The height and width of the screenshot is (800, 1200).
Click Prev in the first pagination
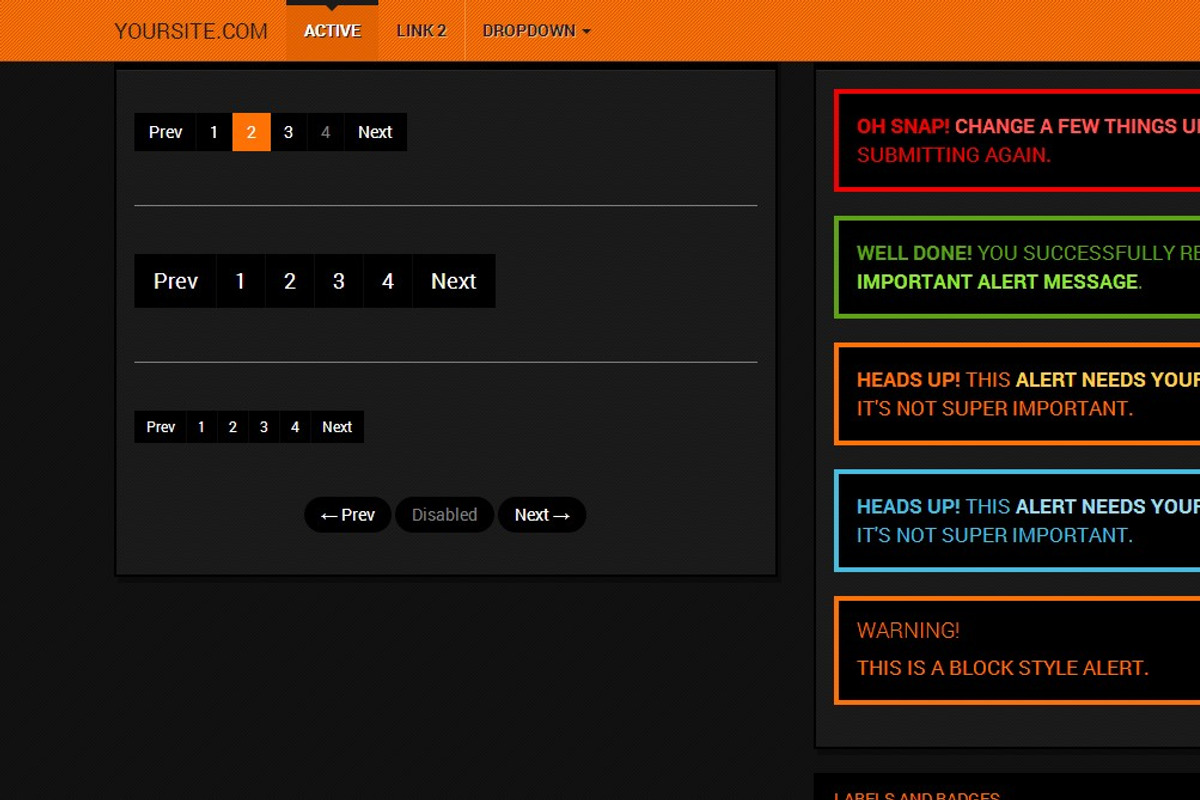(166, 132)
